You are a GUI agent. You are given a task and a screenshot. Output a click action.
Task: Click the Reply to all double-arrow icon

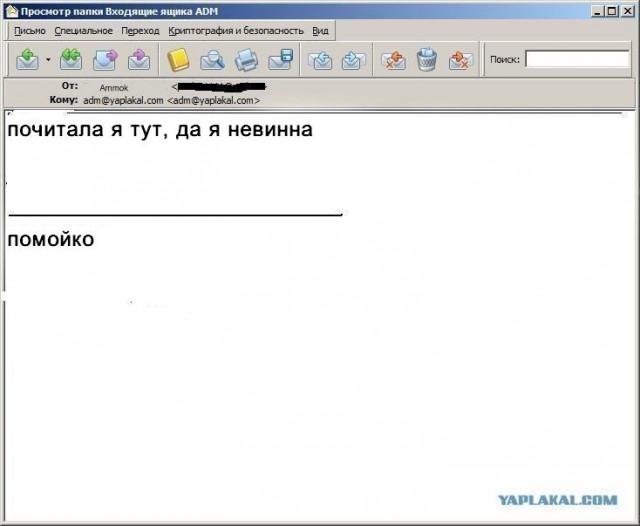click(x=71, y=60)
